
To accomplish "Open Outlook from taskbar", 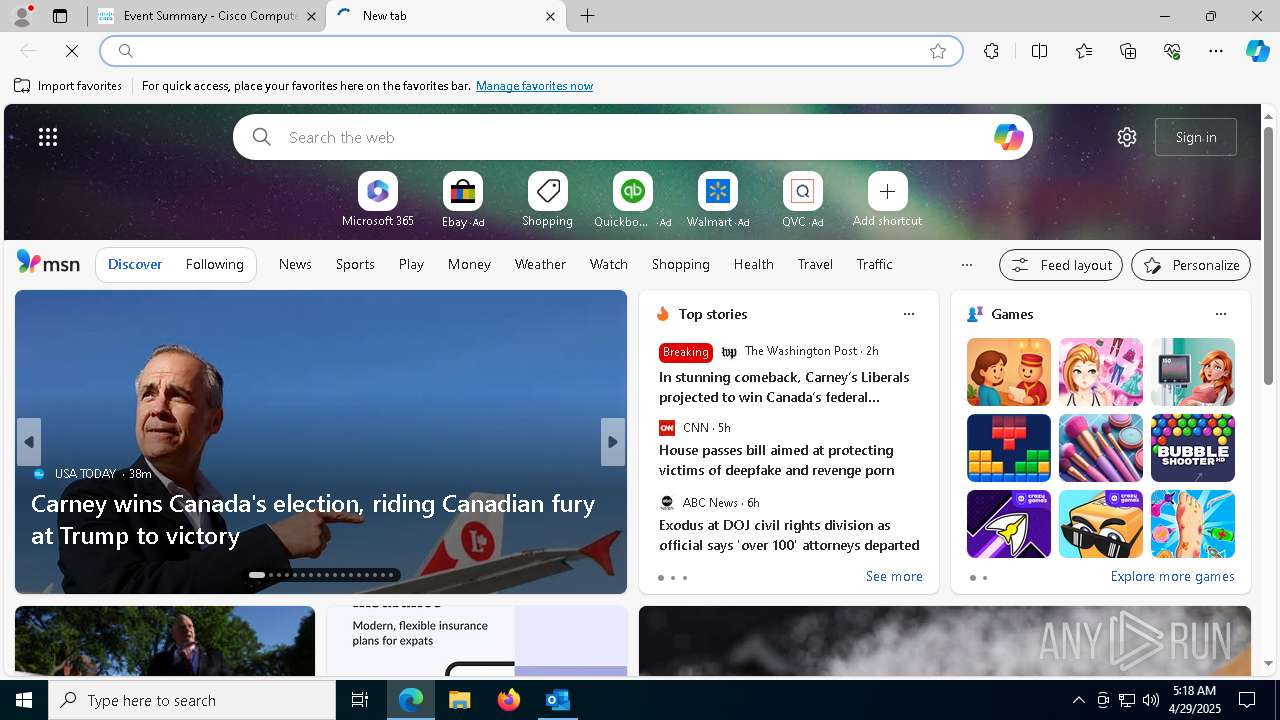I will point(557,700).
